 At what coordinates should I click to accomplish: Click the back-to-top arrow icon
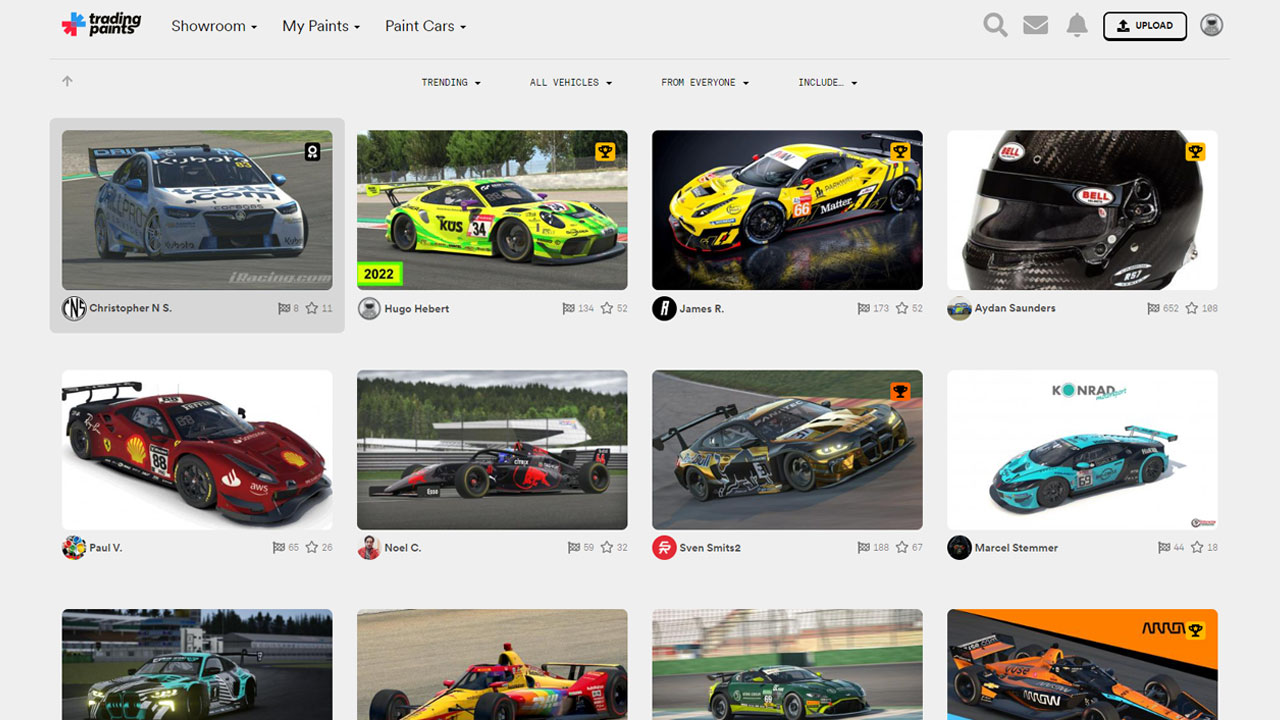click(67, 80)
